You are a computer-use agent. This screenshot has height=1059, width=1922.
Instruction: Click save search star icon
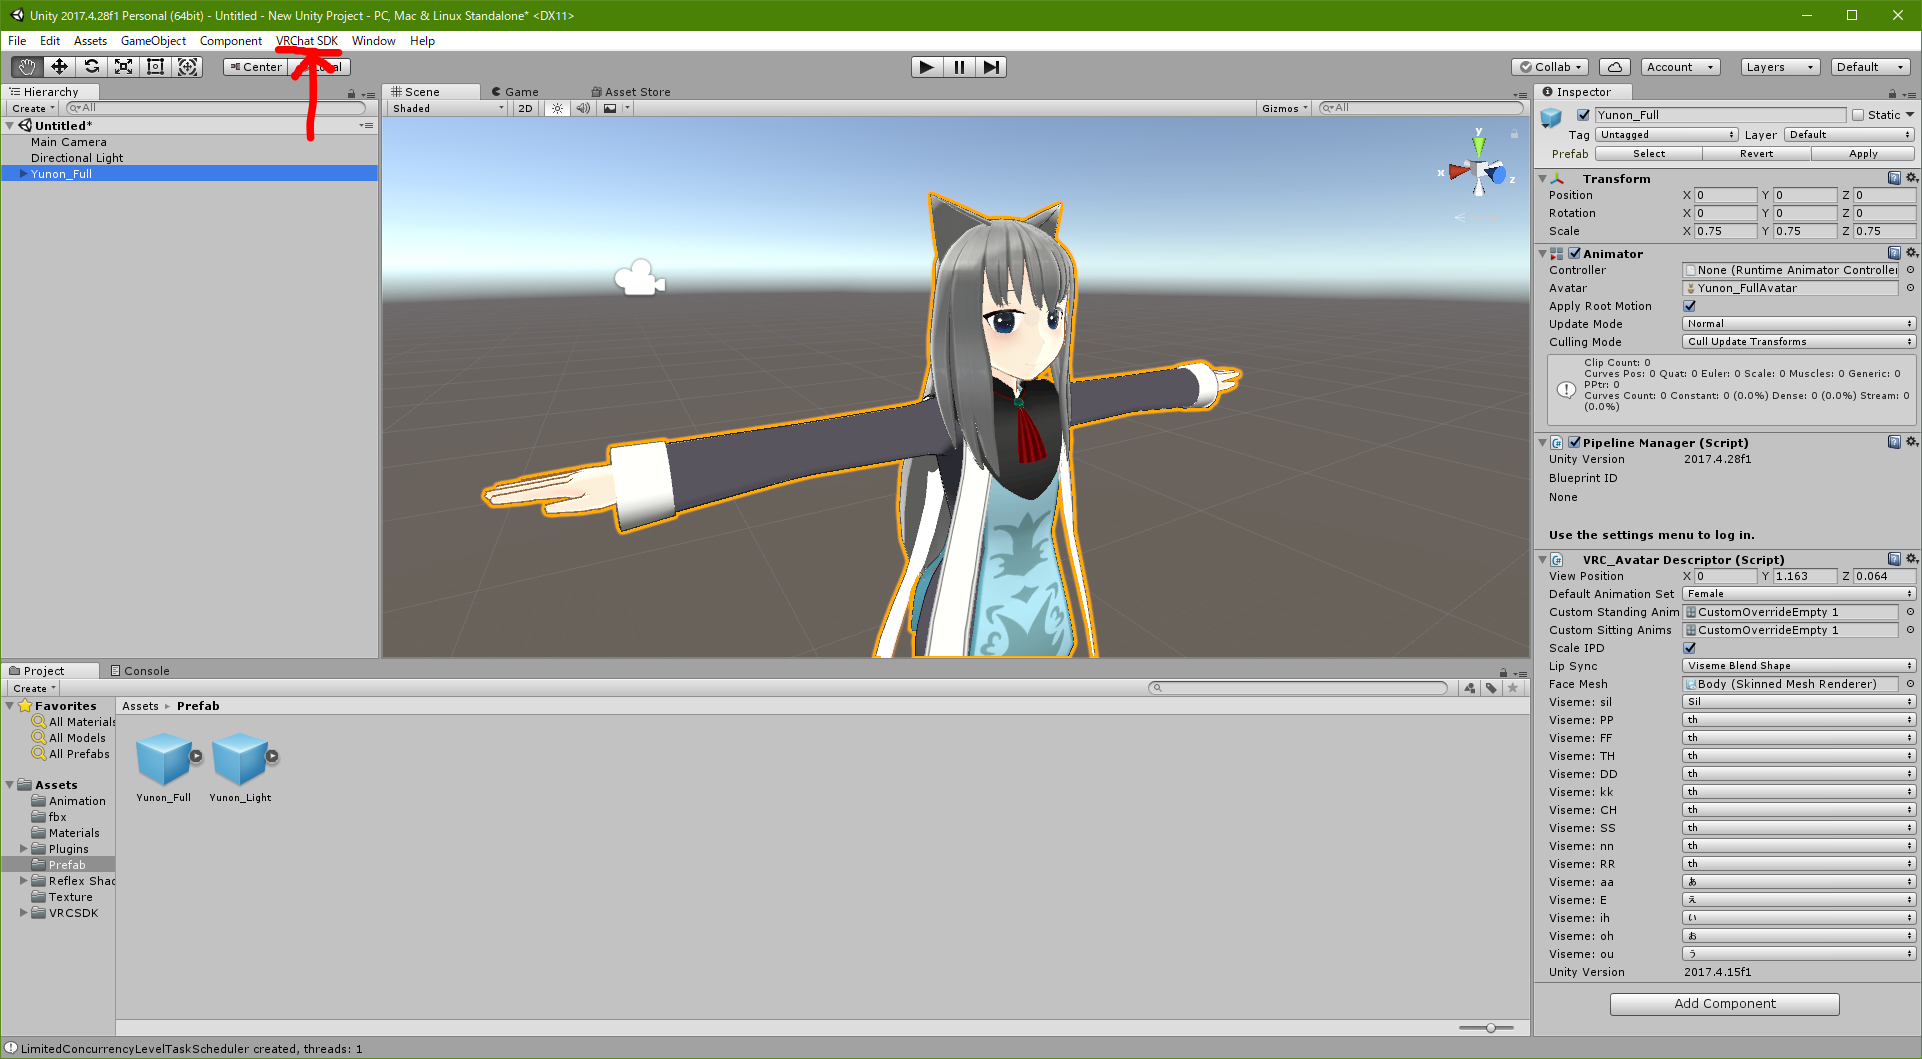click(x=1513, y=688)
